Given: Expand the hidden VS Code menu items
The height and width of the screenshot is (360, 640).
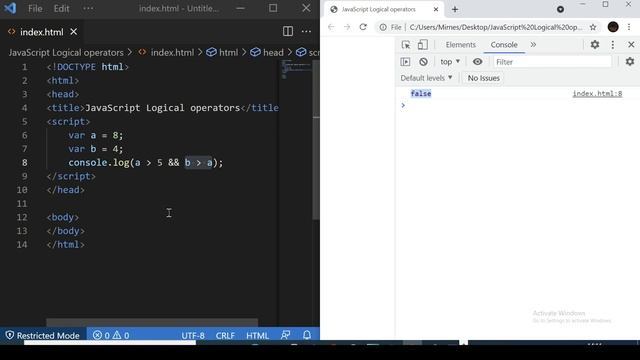Looking at the screenshot, I should [x=88, y=8].
